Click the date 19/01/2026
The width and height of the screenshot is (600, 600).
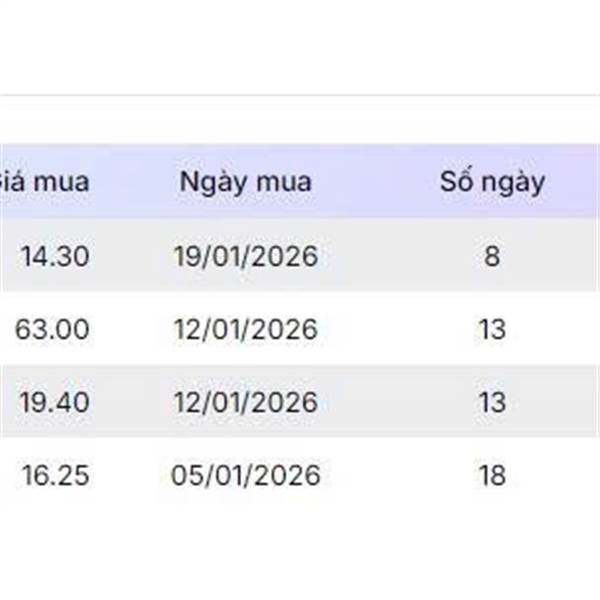245,257
